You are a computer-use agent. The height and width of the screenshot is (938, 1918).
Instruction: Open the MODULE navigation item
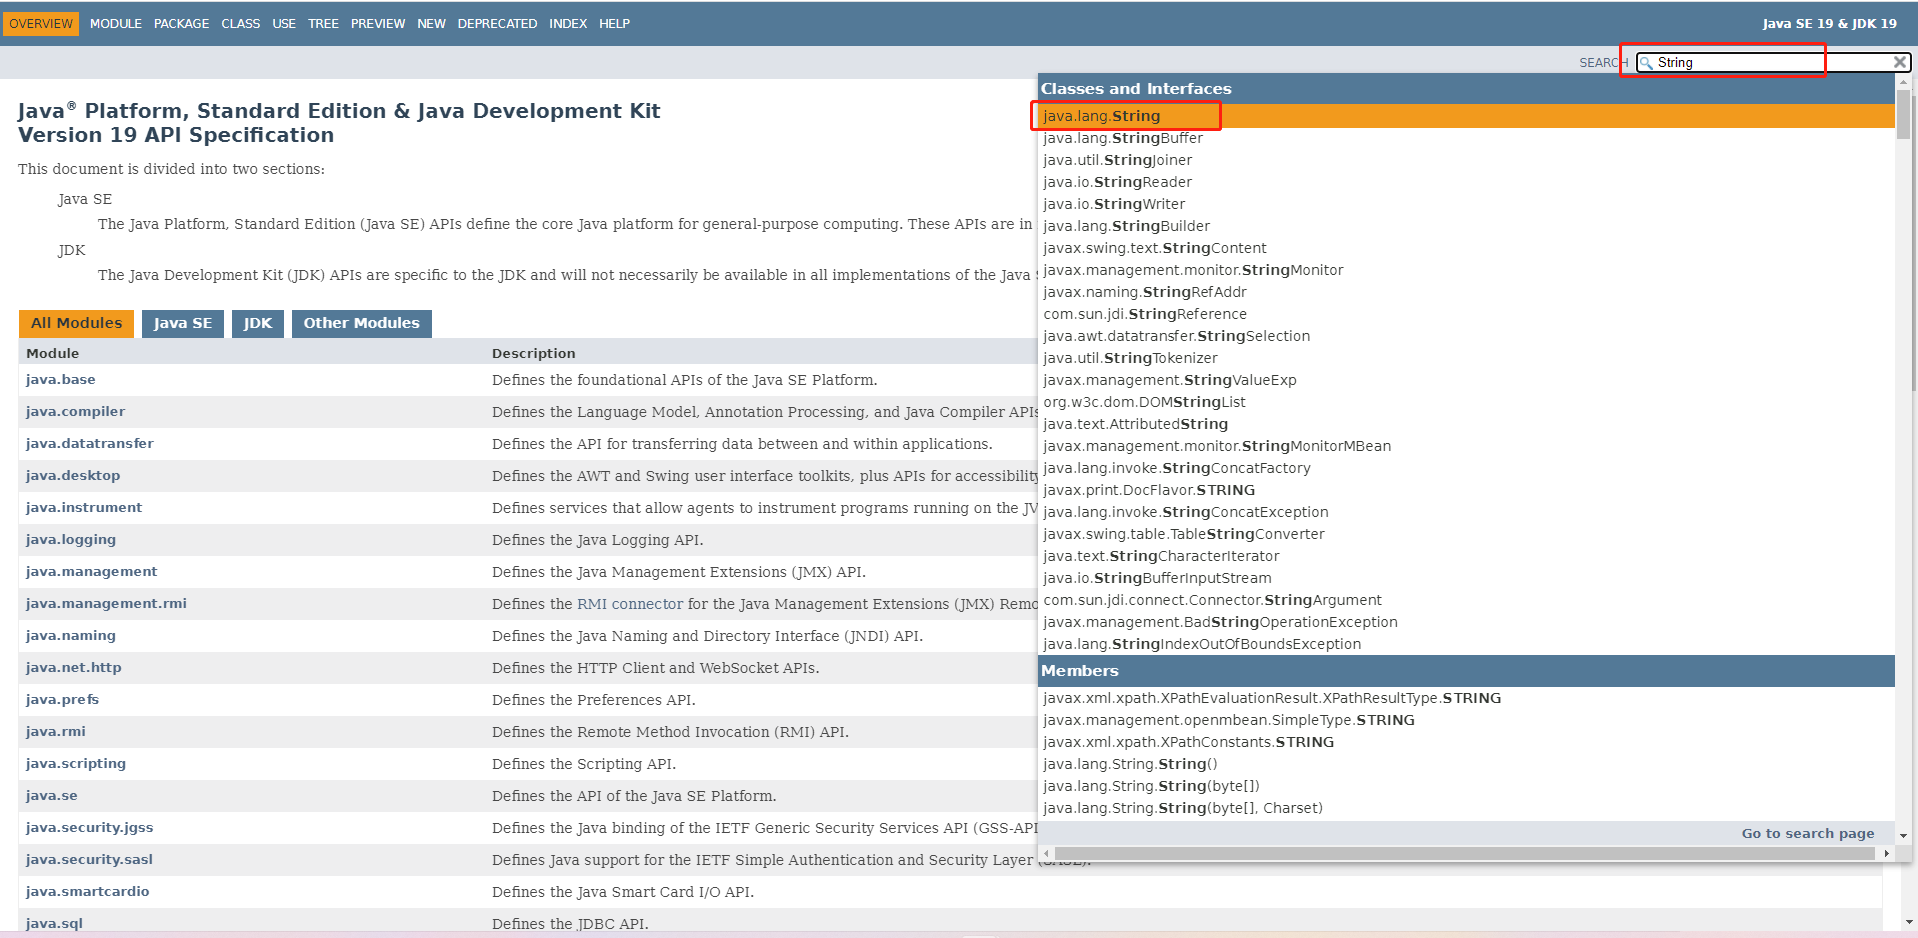[115, 24]
